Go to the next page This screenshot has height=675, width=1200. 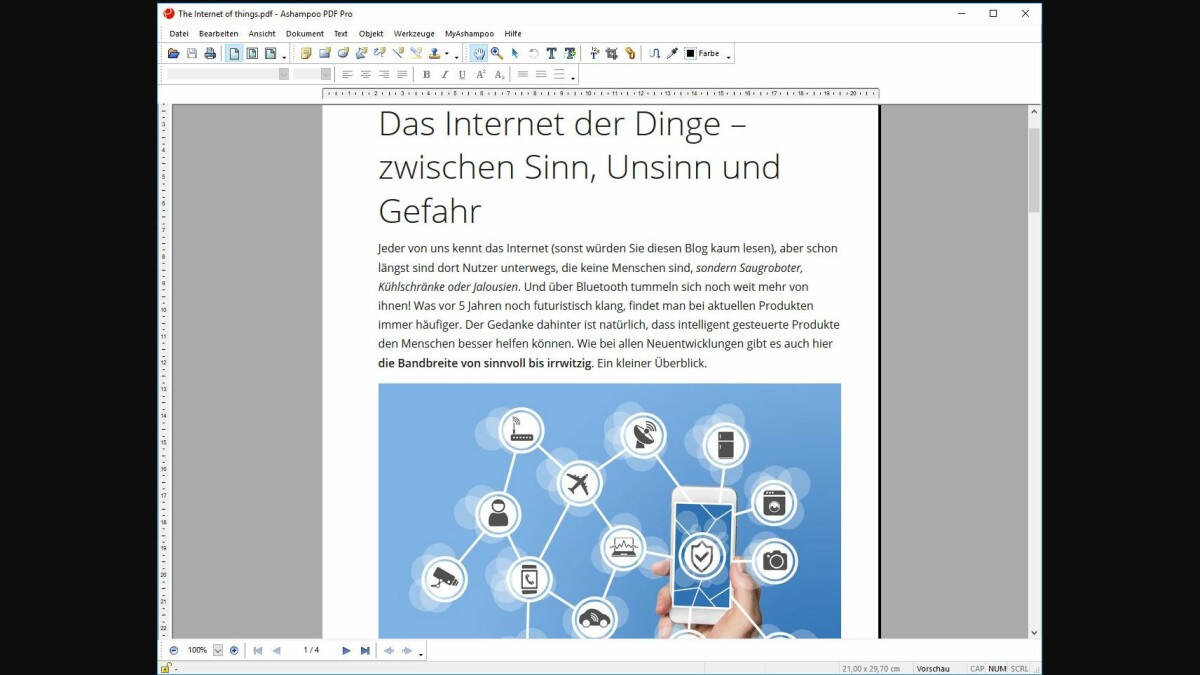coord(346,650)
